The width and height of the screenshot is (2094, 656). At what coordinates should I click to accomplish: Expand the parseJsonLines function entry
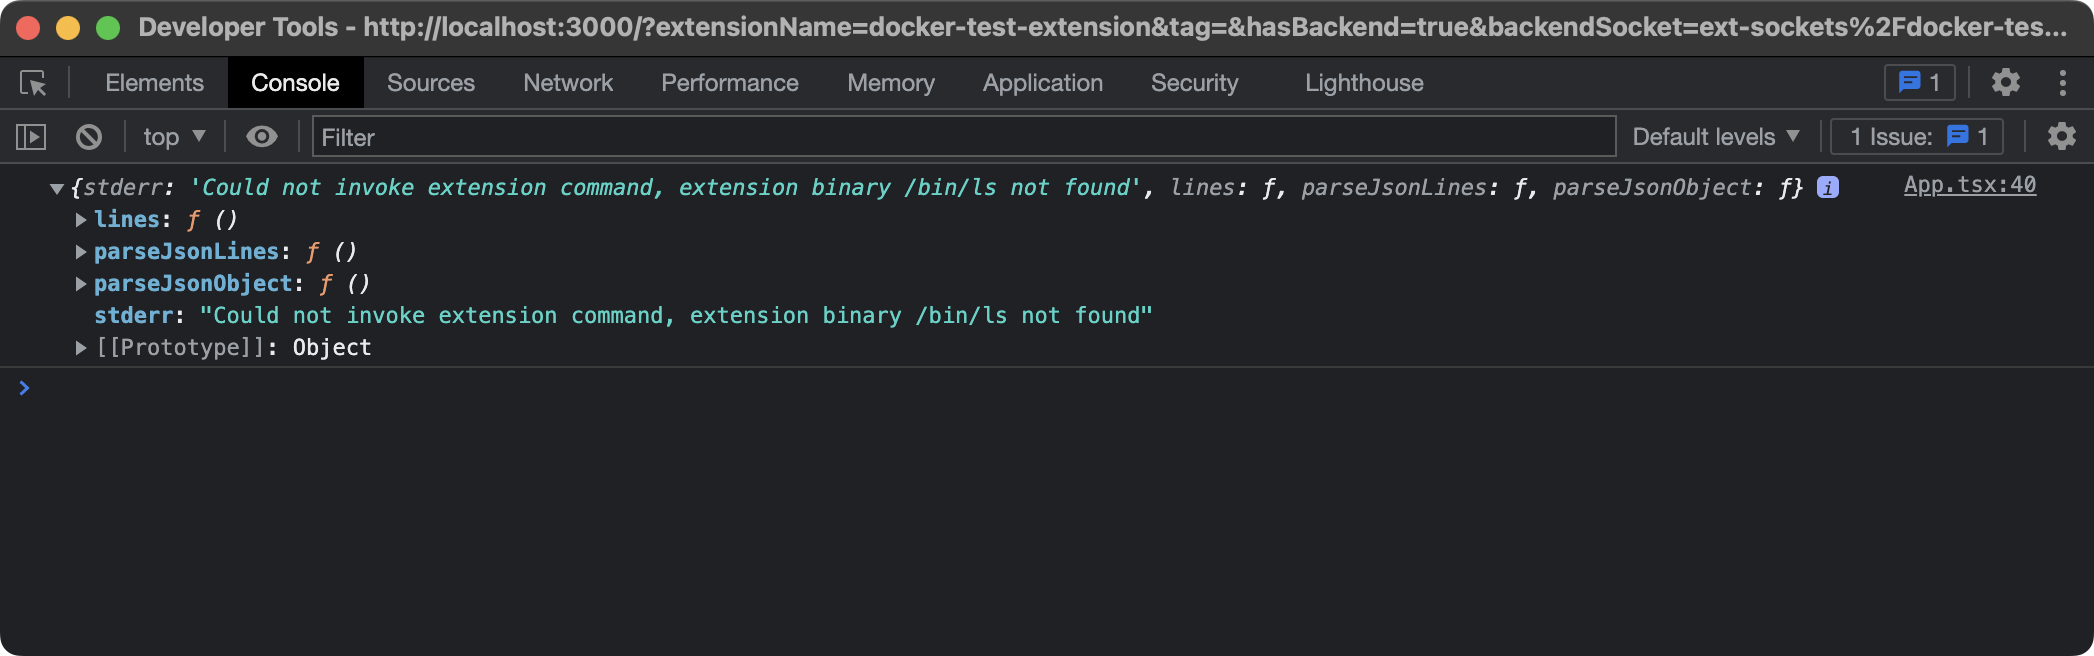pos(81,252)
